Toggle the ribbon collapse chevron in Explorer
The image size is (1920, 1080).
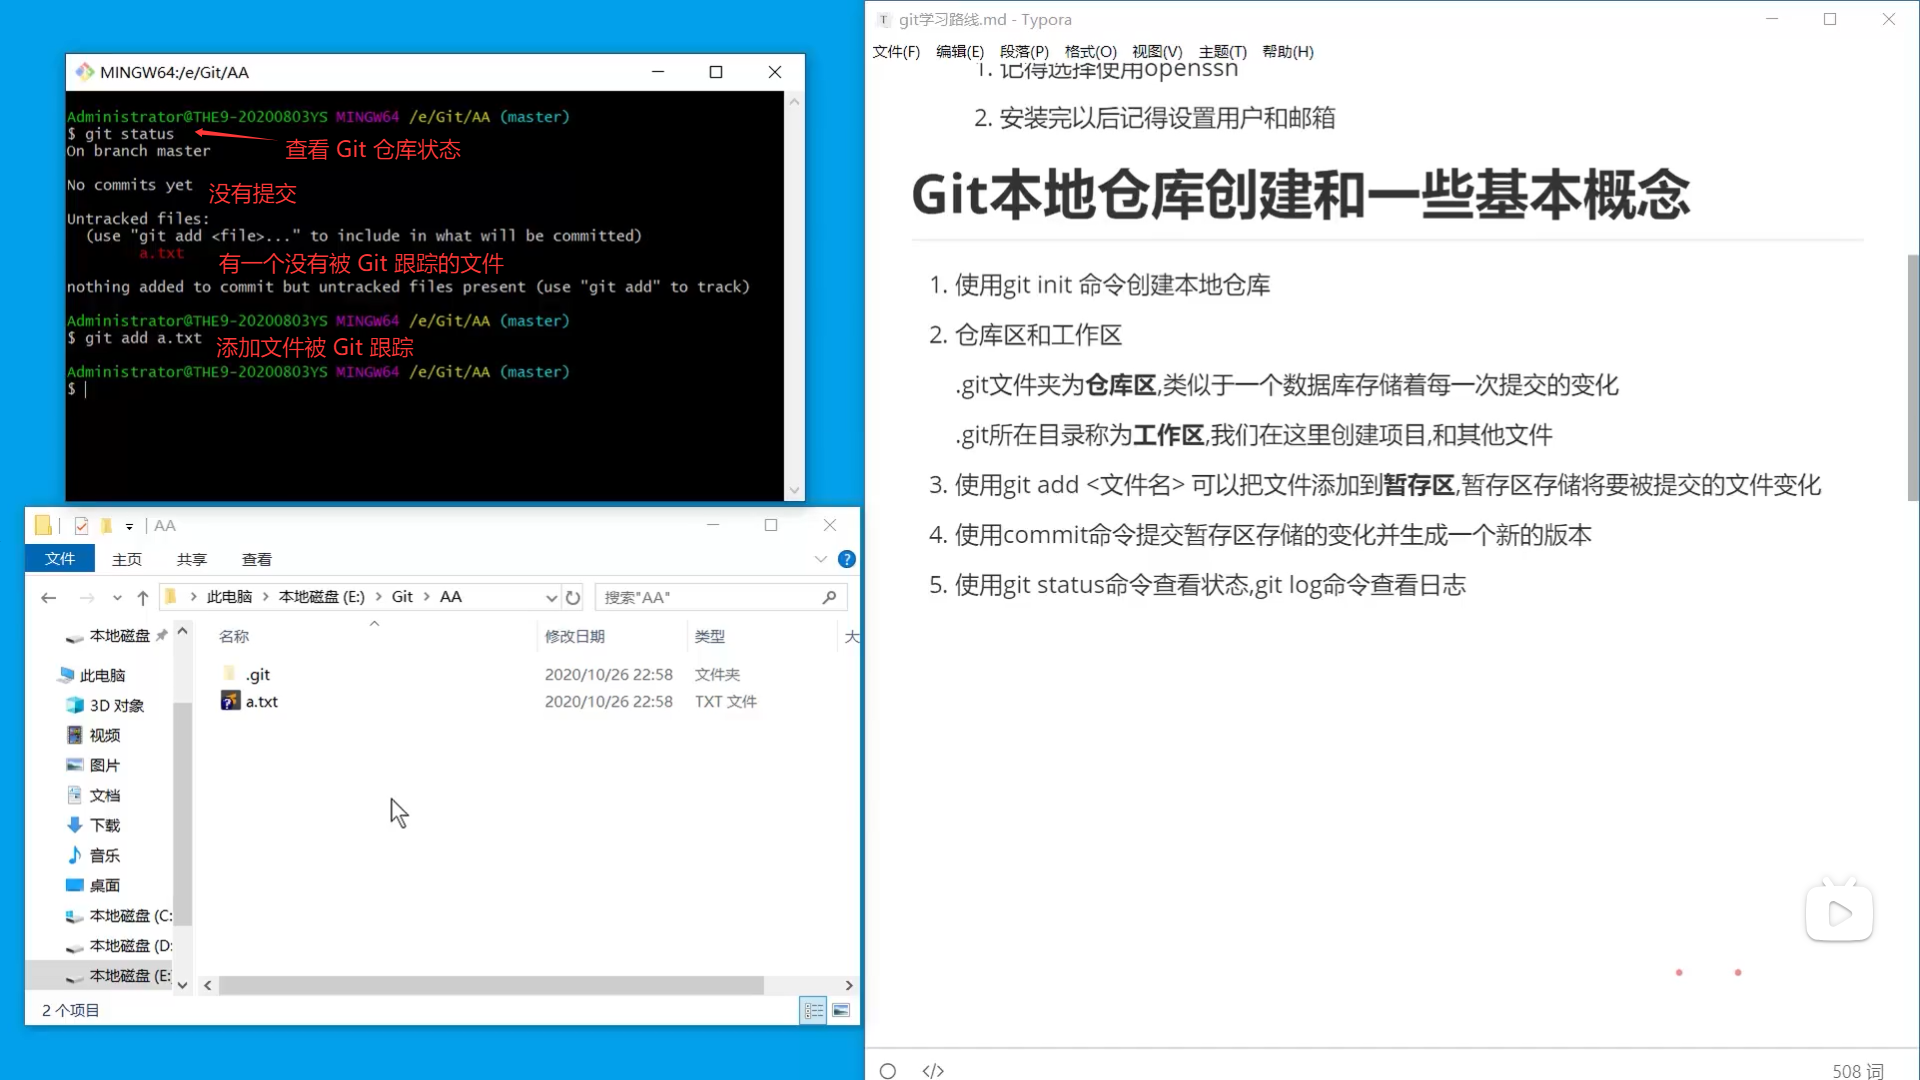pyautogui.click(x=821, y=559)
